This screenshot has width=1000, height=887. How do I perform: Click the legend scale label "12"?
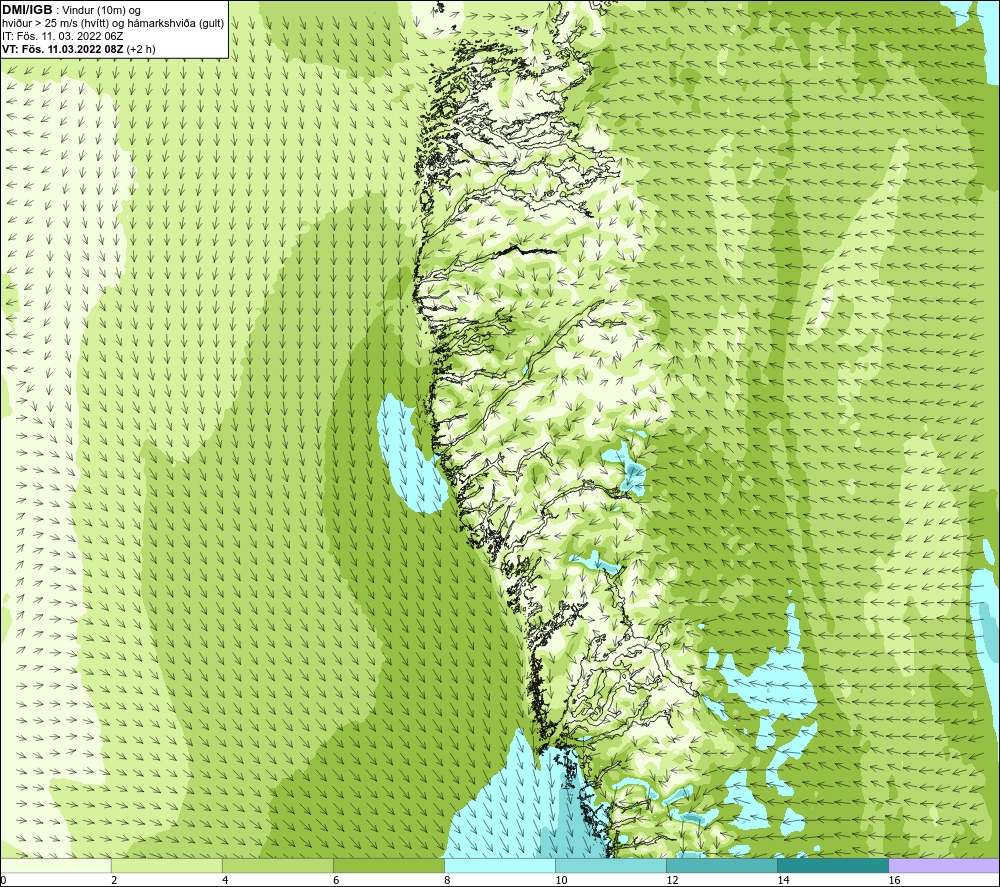(x=672, y=880)
